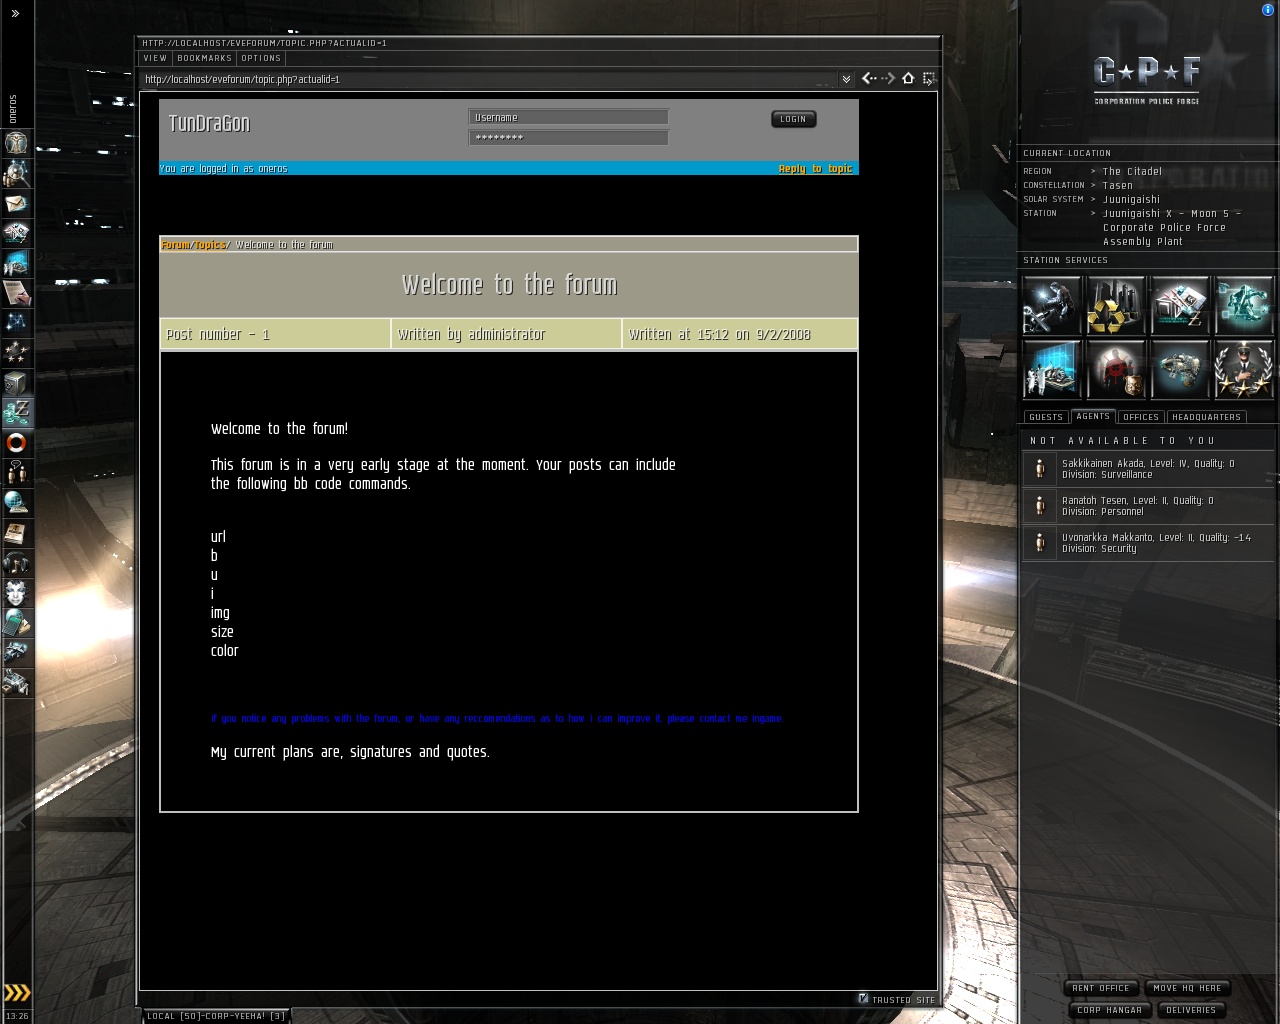Viewport: 1280px width, 1024px height.
Task: Open the Deliveries button
Action: point(1191,1010)
